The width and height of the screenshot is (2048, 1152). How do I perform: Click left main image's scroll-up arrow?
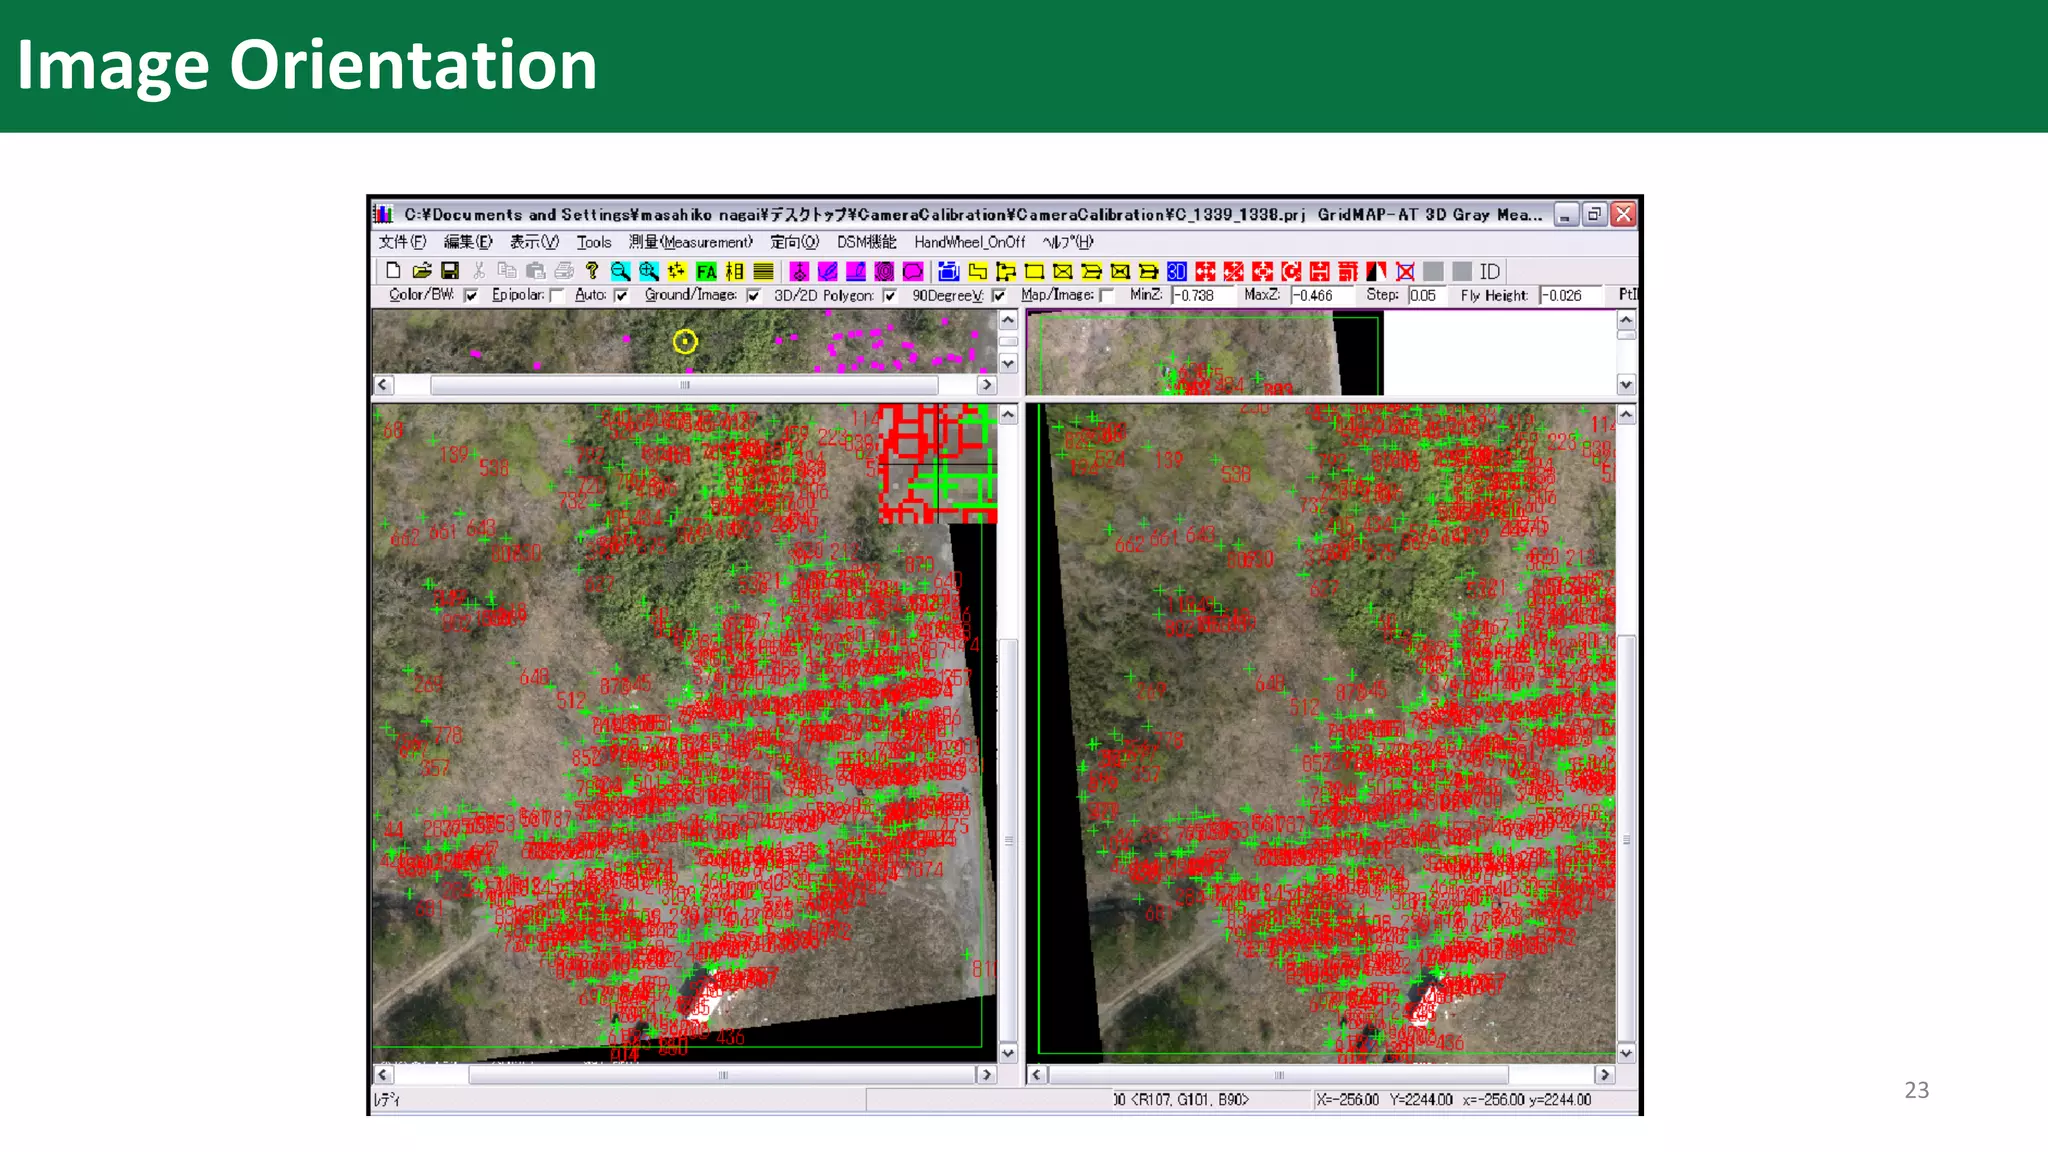pyautogui.click(x=1008, y=414)
